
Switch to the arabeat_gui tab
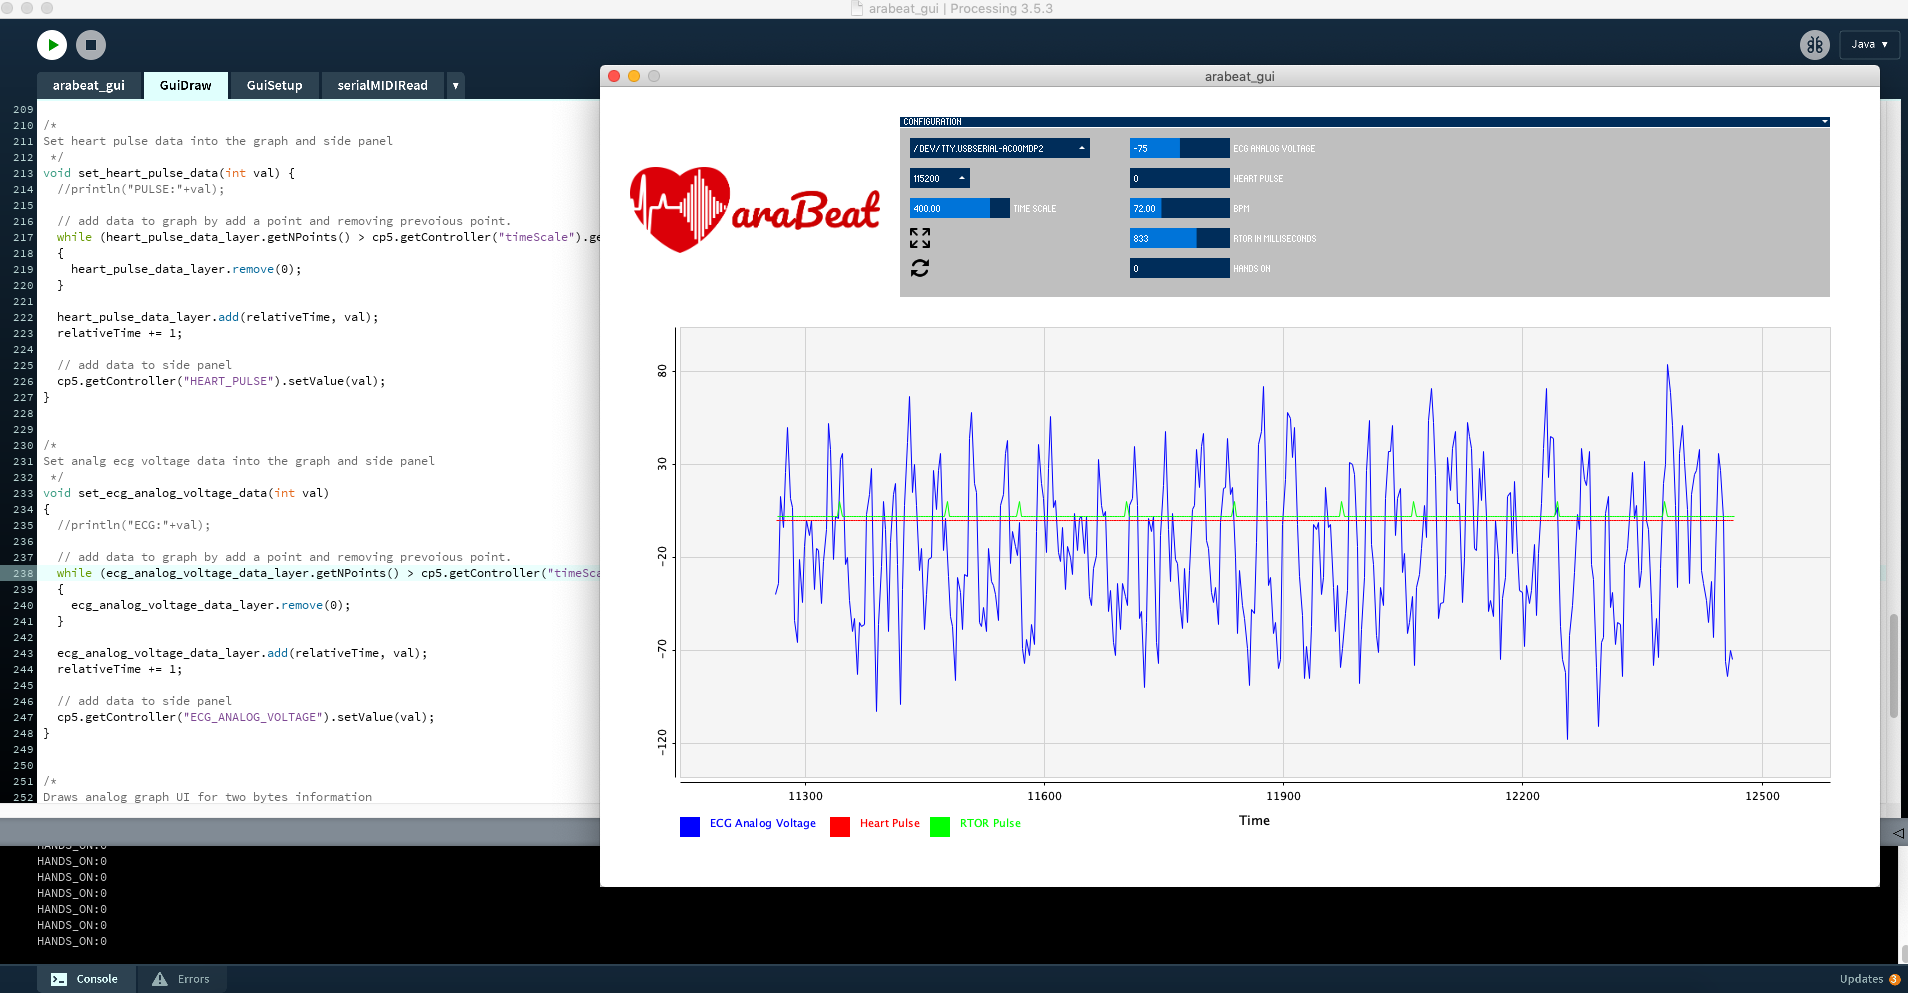[x=89, y=86]
